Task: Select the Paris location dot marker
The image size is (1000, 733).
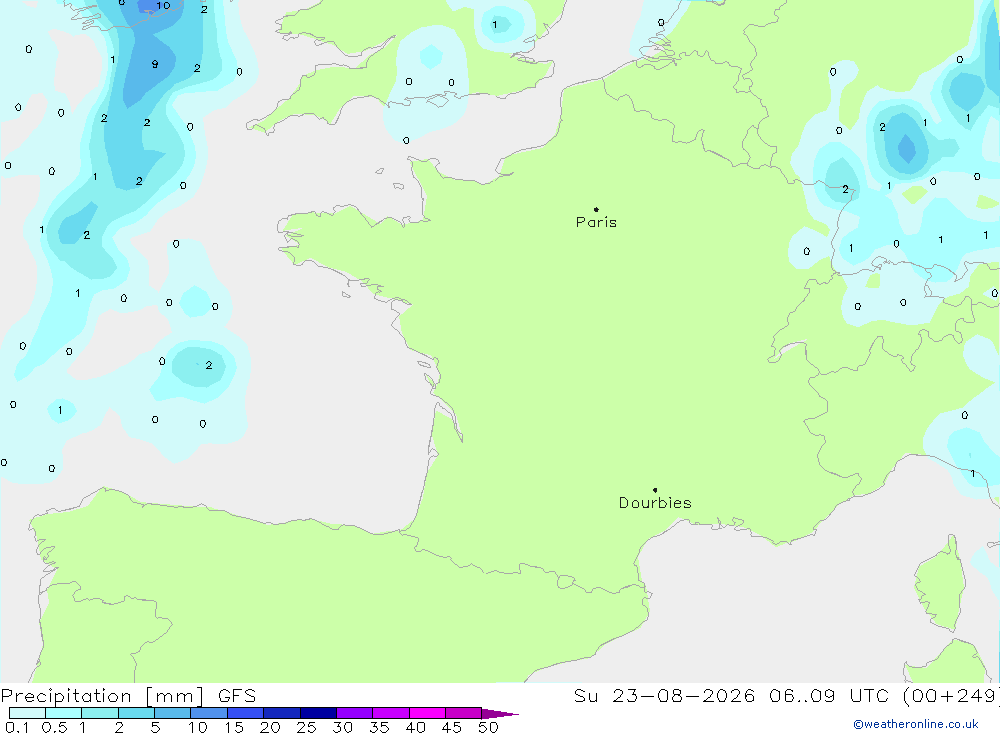Action: click(596, 209)
